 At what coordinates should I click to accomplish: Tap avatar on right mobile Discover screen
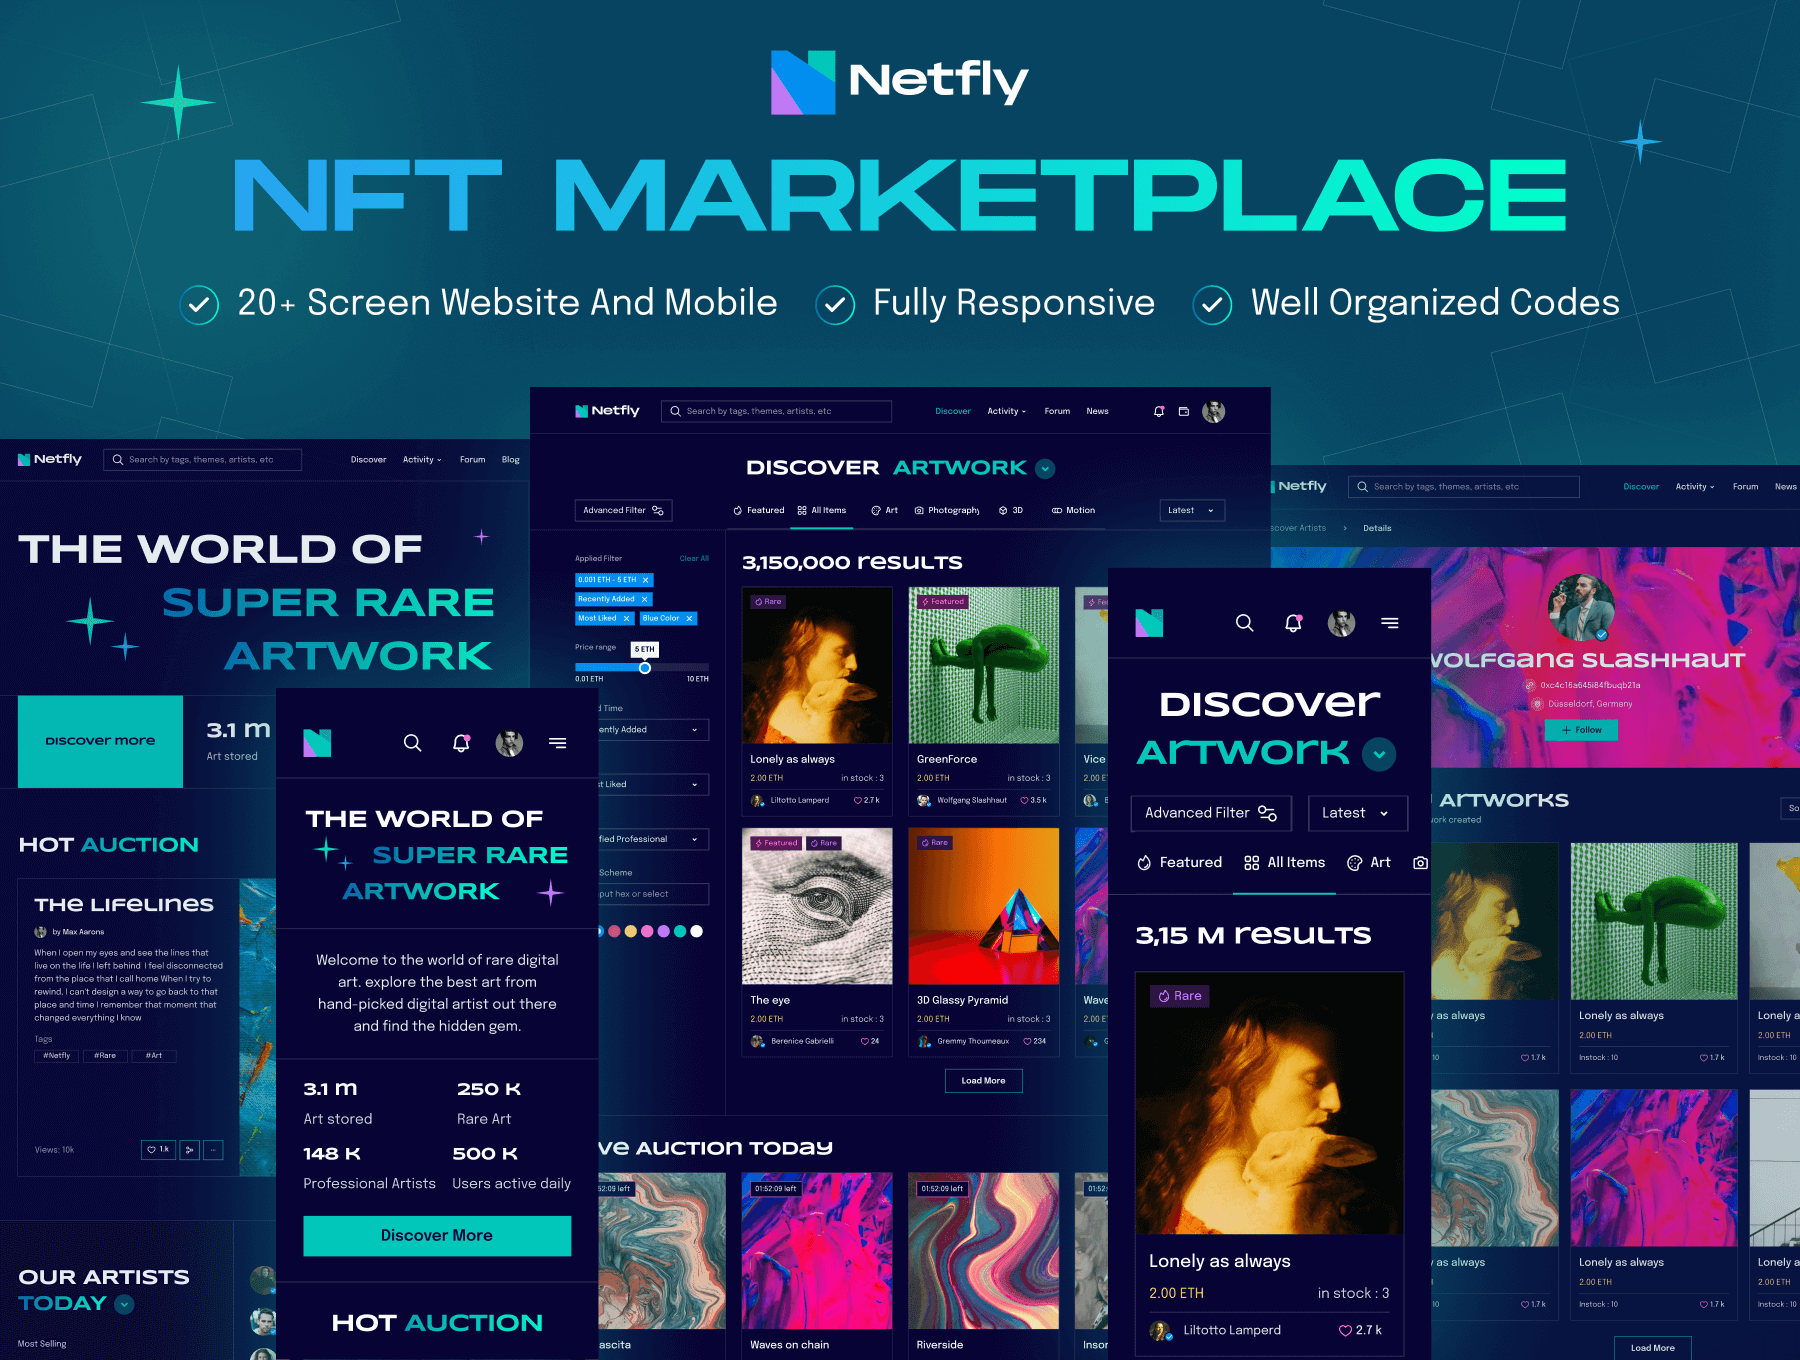click(x=1342, y=623)
